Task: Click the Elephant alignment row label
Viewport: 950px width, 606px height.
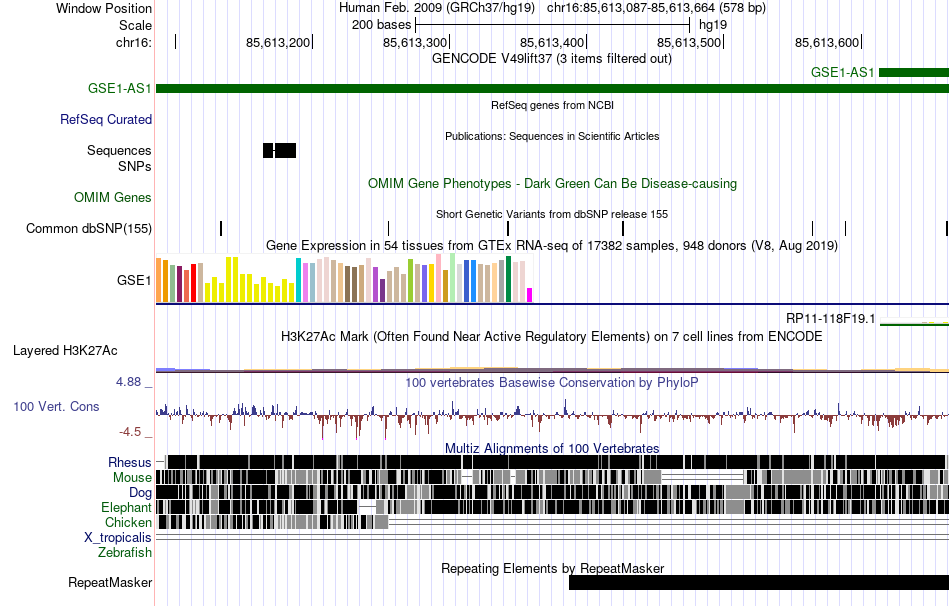Action: click(x=126, y=507)
